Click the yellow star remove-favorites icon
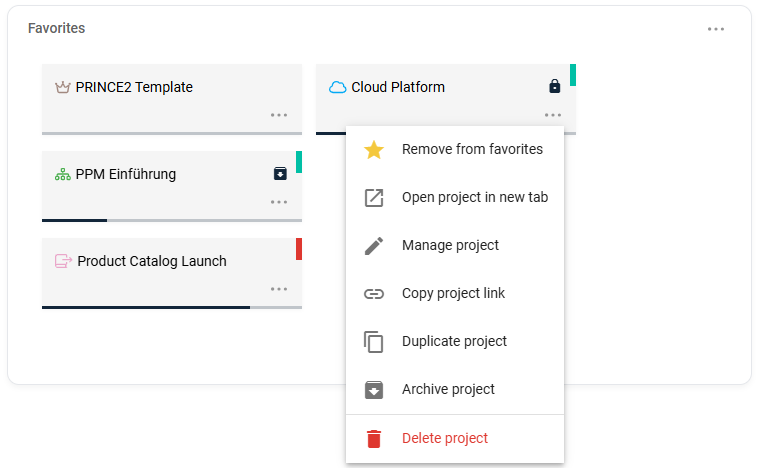The height and width of the screenshot is (468, 766). (x=374, y=150)
